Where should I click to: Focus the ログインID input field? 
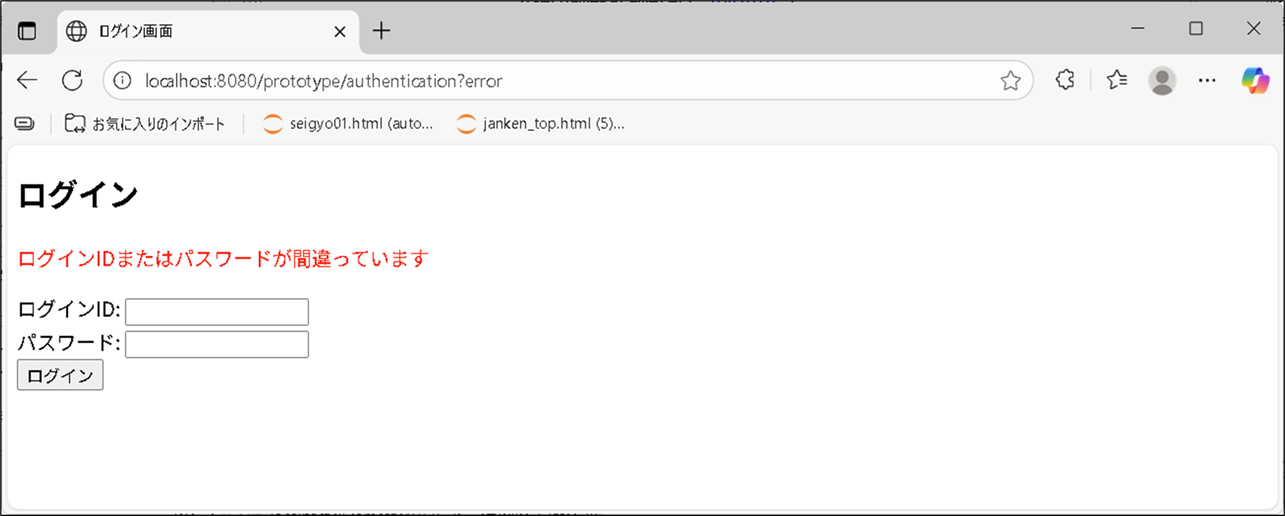point(217,312)
